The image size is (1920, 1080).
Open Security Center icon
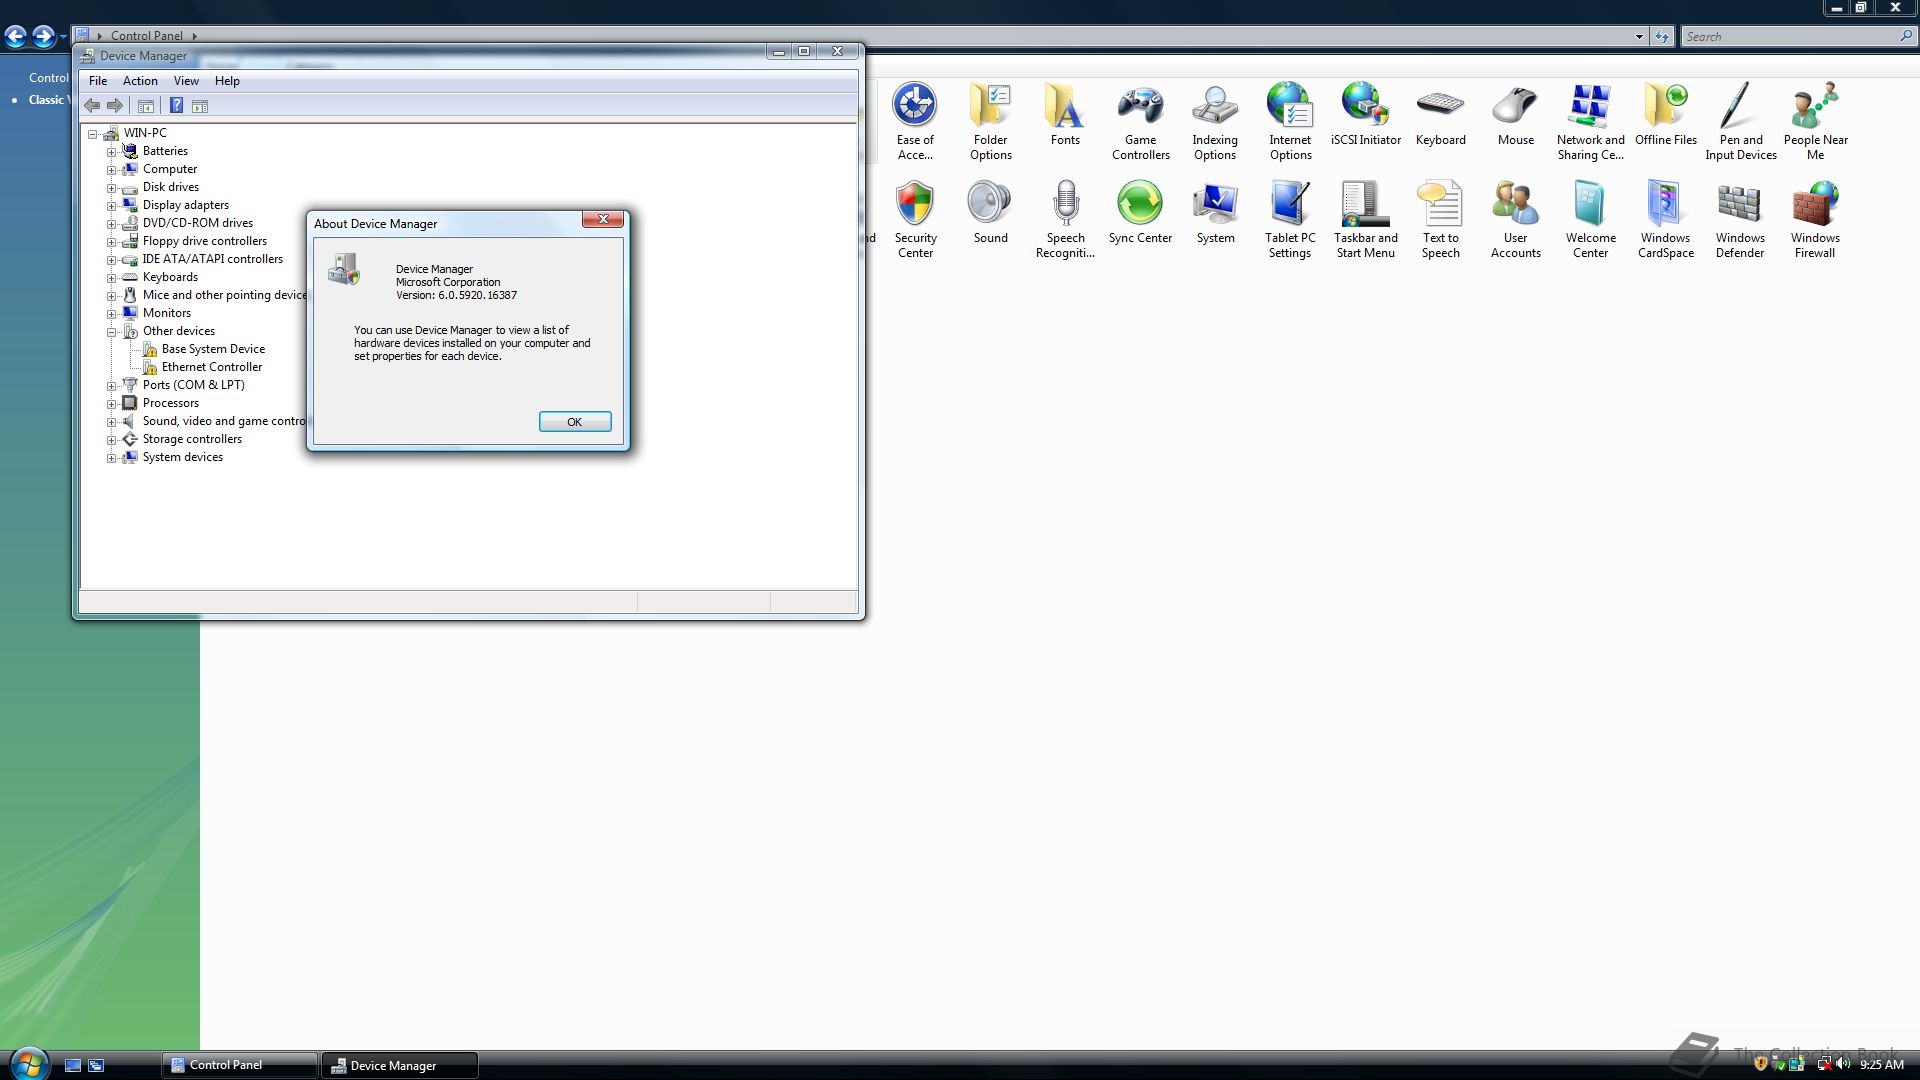(x=914, y=219)
